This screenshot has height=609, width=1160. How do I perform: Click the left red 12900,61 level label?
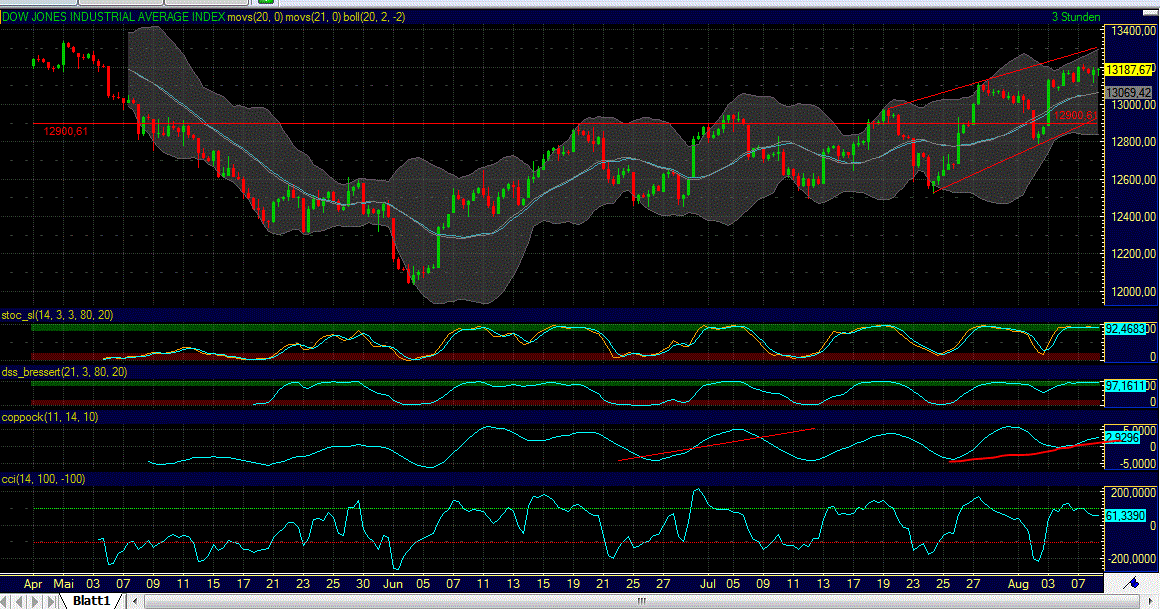[66, 132]
